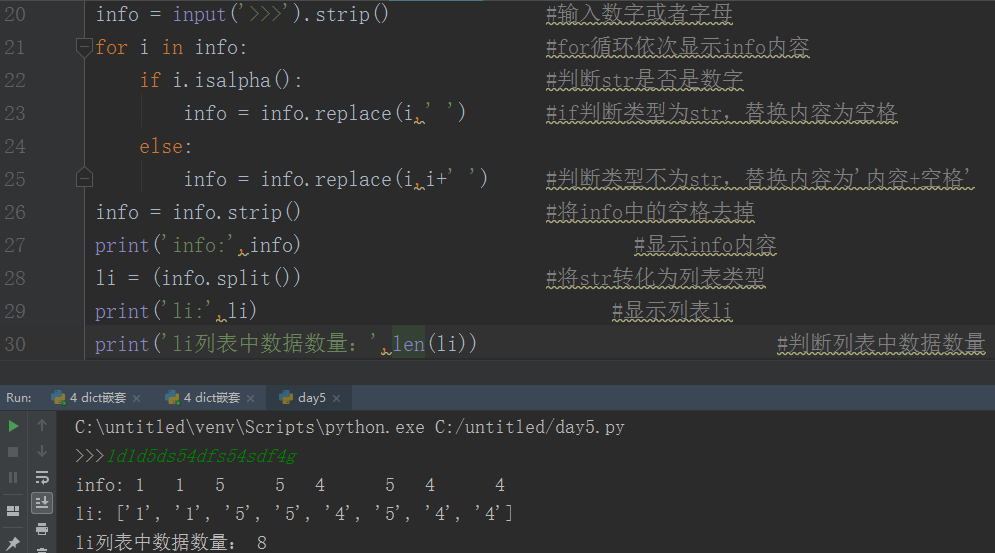995x553 pixels.
Task: Click the comment '#判断str是否是数字'
Action: coord(645,80)
